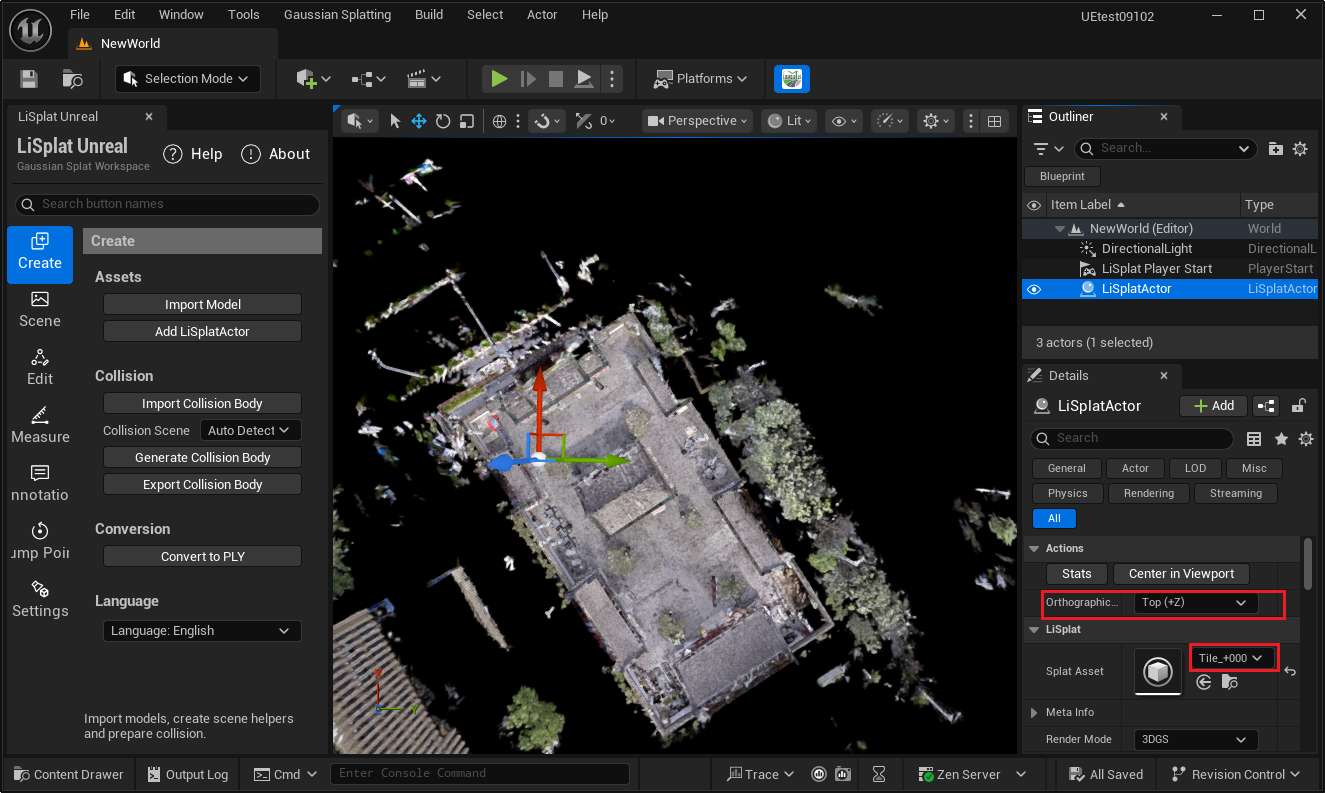Click the hourglass icon in the status bar
This screenshot has height=793, width=1325.
(x=879, y=774)
